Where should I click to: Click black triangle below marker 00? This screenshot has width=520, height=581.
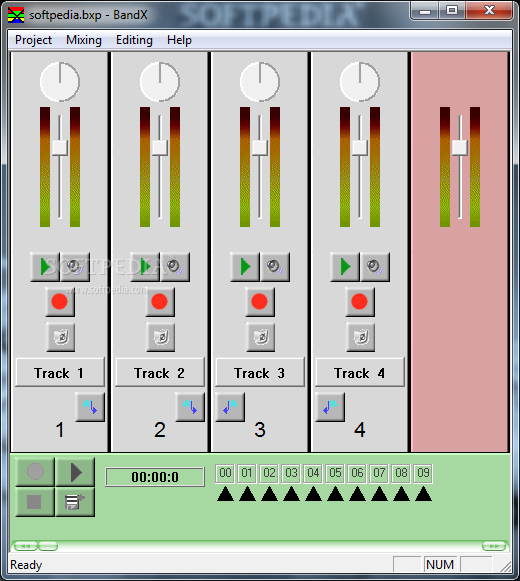(225, 494)
